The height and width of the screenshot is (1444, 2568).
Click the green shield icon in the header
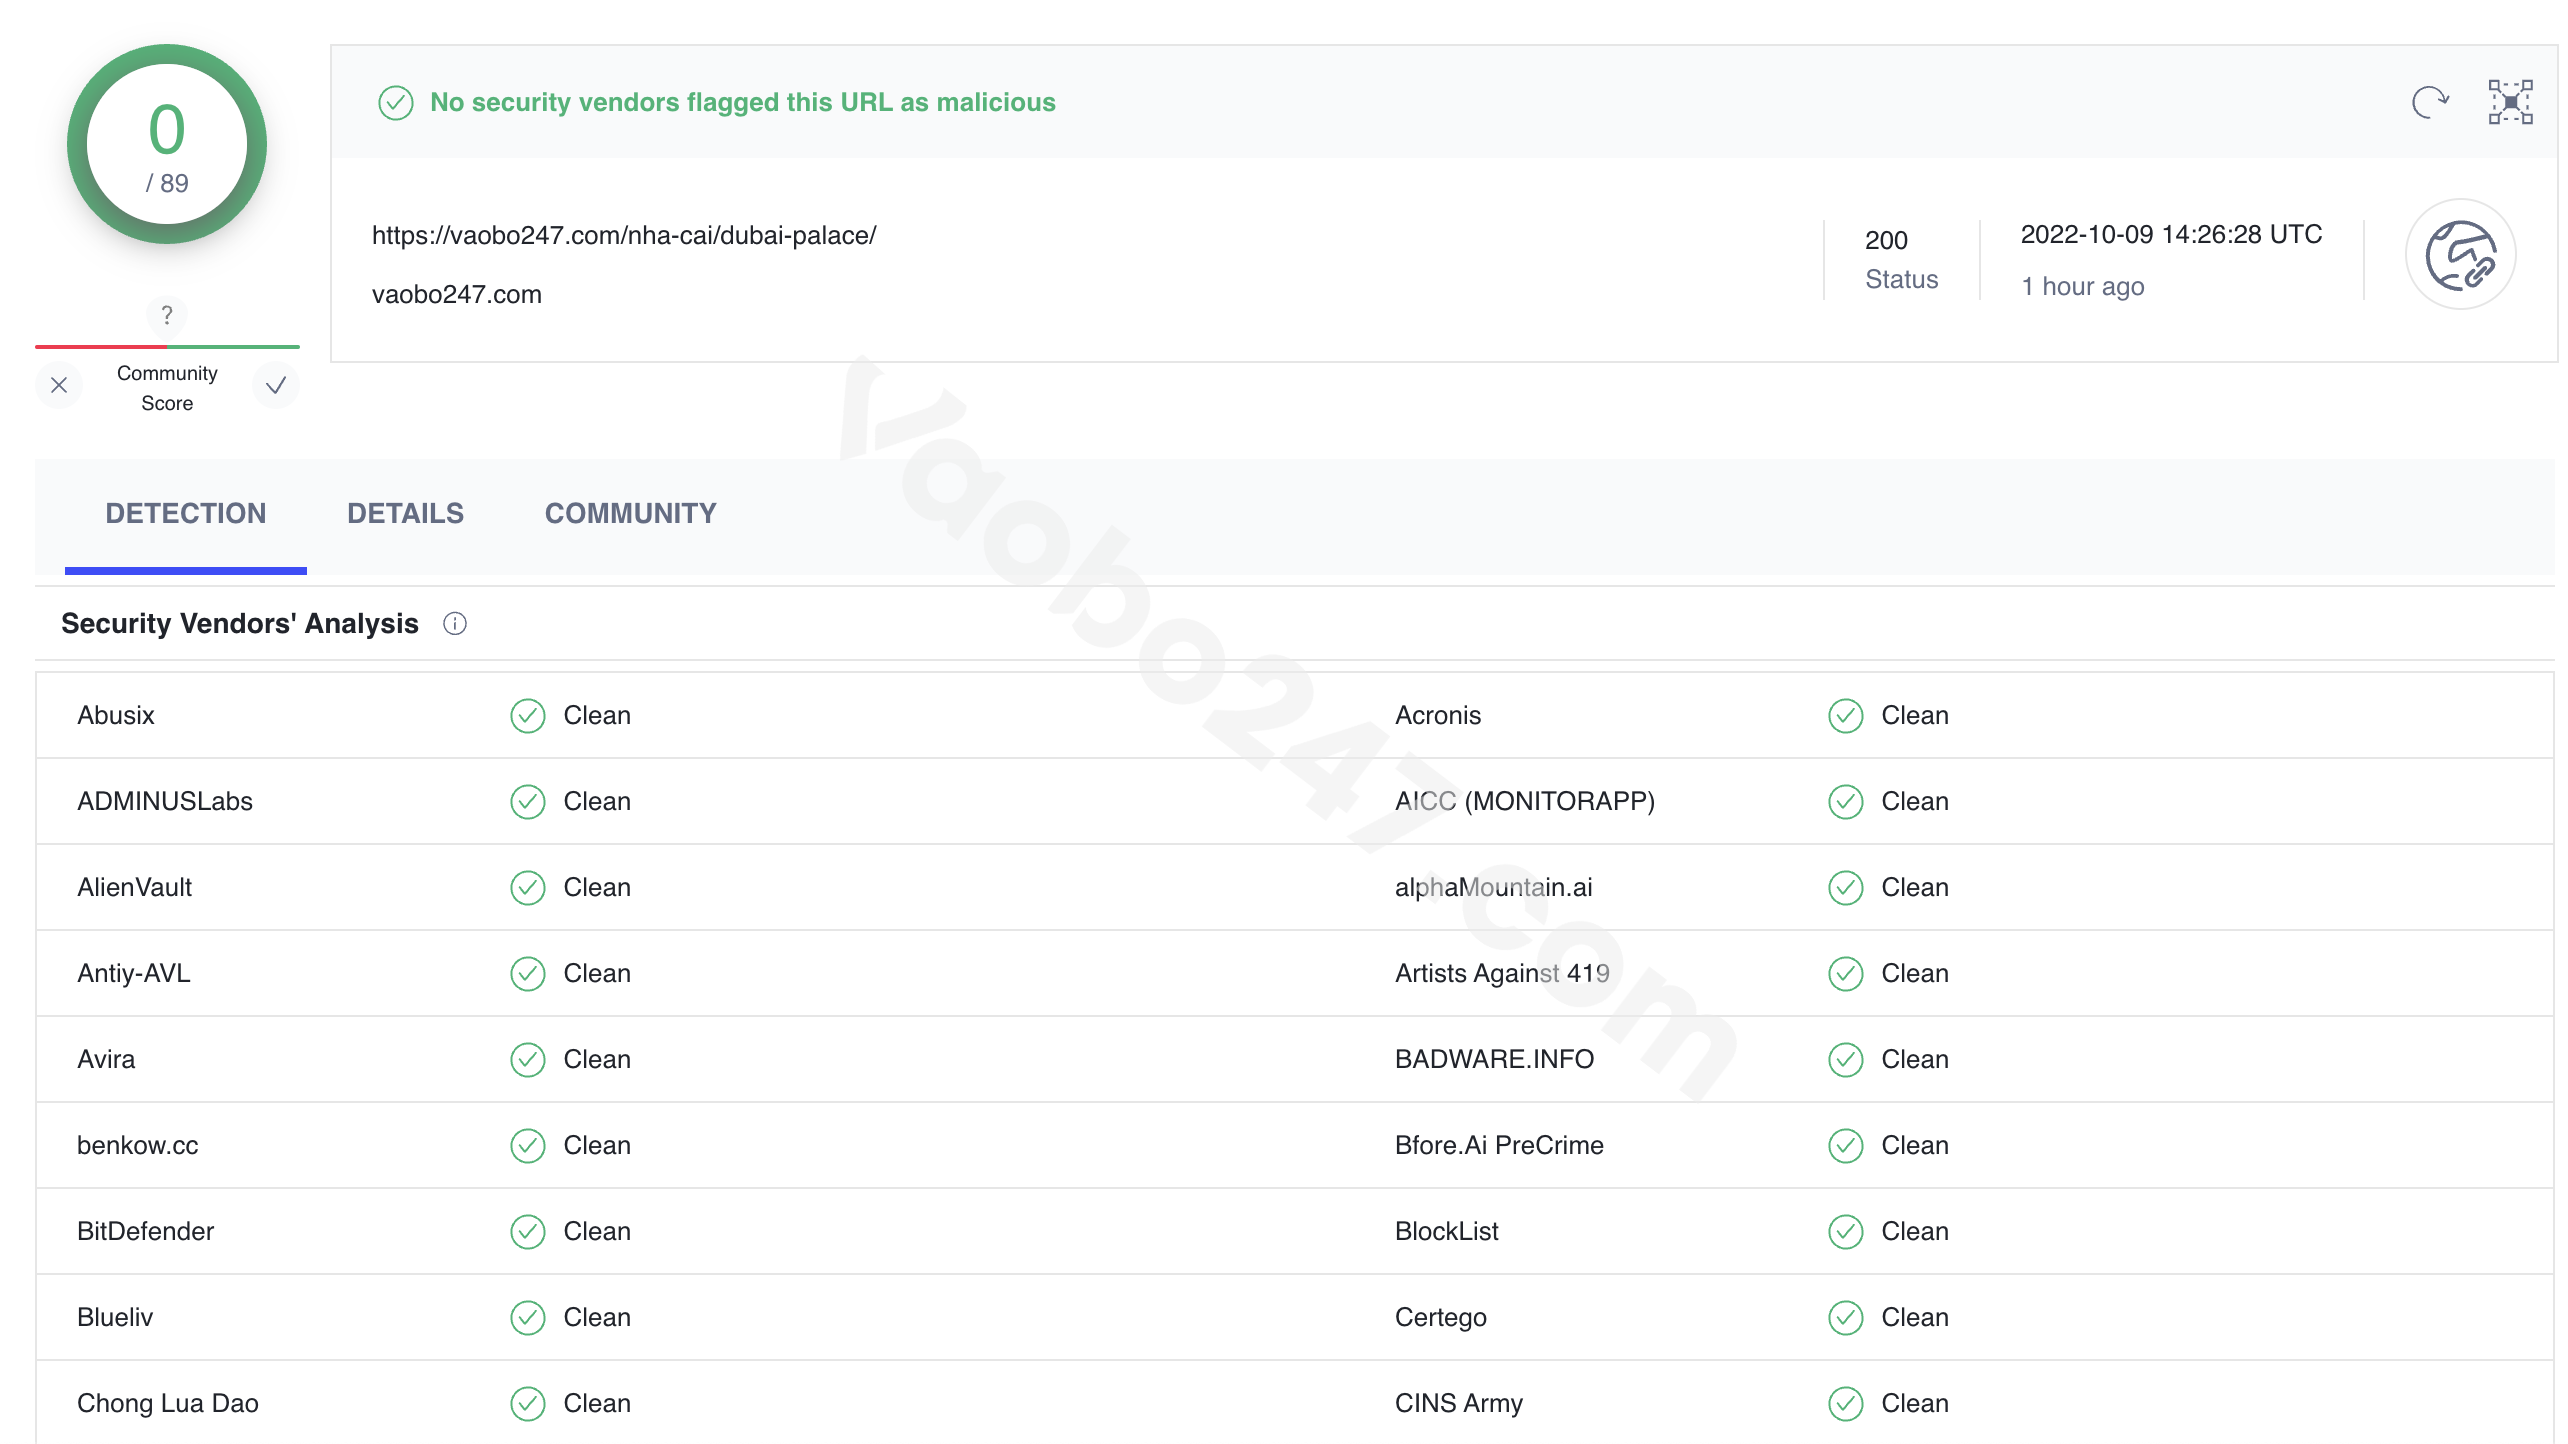[x=395, y=102]
